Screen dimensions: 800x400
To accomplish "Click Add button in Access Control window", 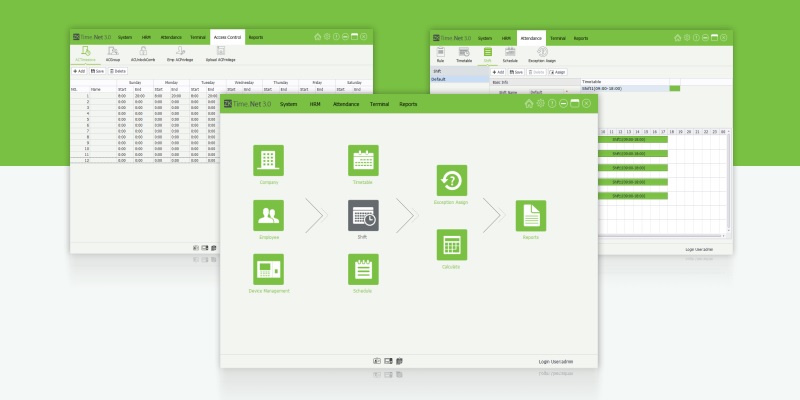I will coord(79,71).
